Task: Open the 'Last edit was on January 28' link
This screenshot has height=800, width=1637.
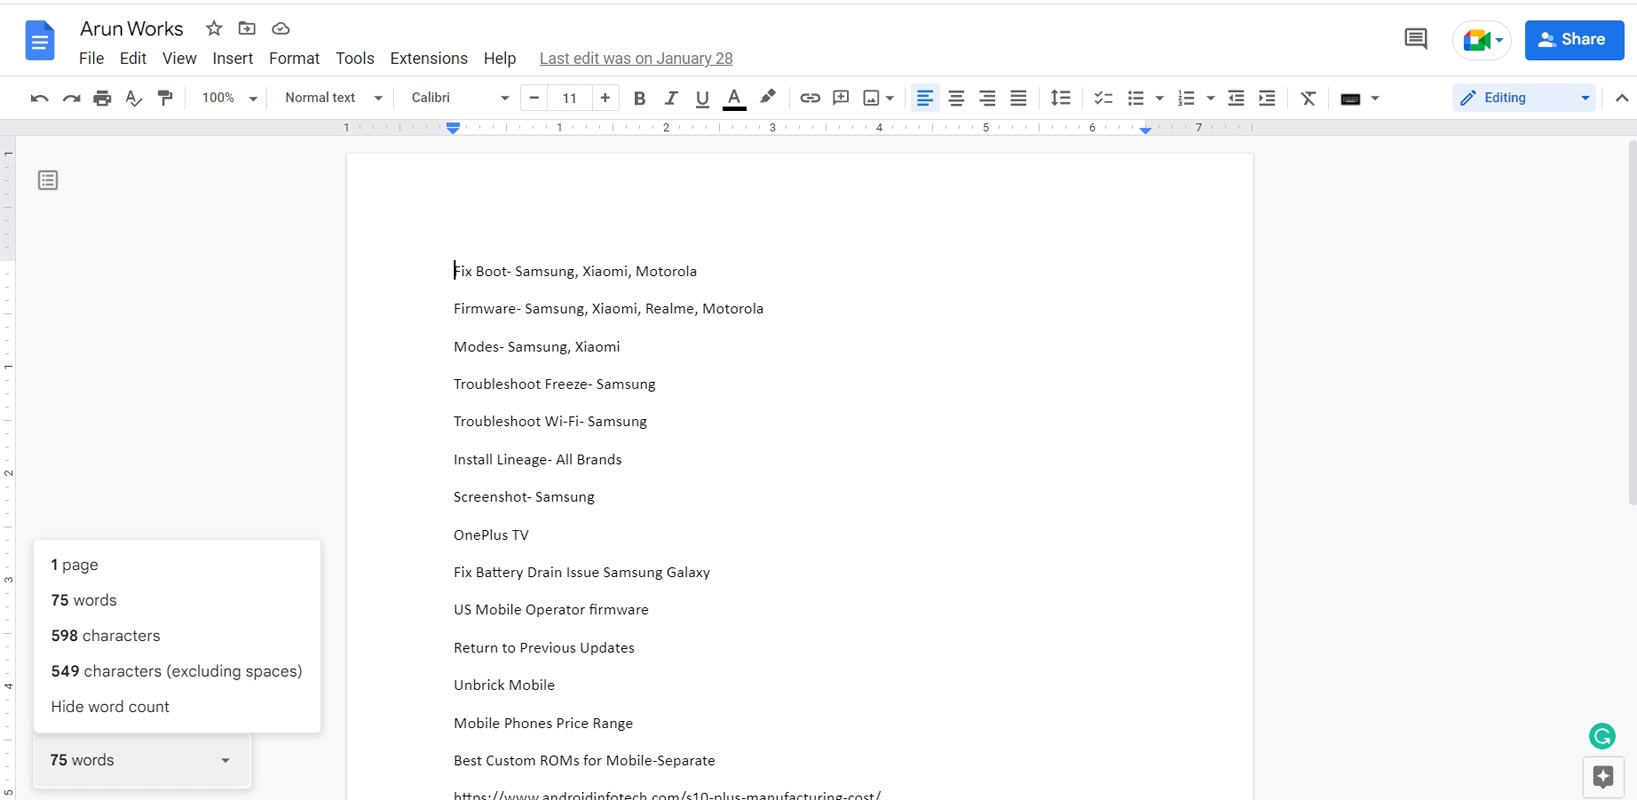Action: 636,58
